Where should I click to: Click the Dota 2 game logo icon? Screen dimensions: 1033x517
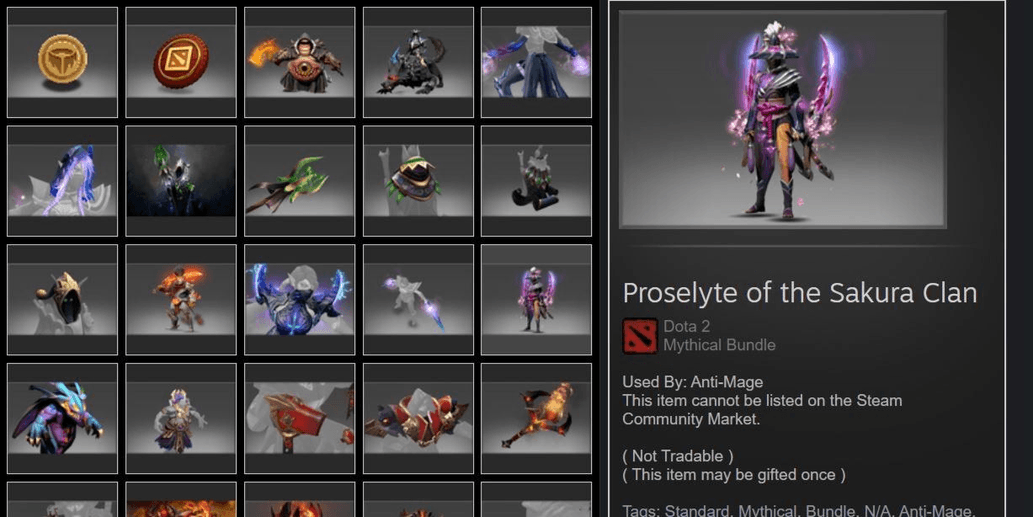point(640,335)
